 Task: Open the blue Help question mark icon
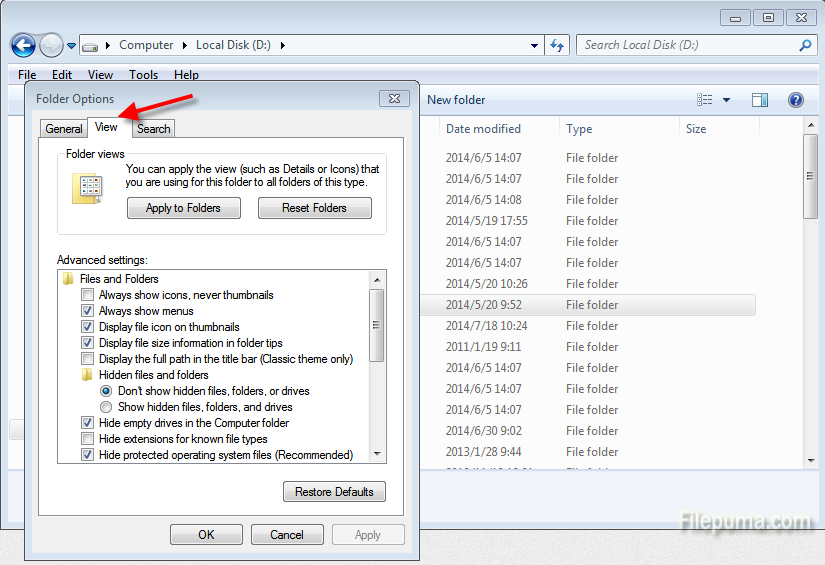pos(796,100)
